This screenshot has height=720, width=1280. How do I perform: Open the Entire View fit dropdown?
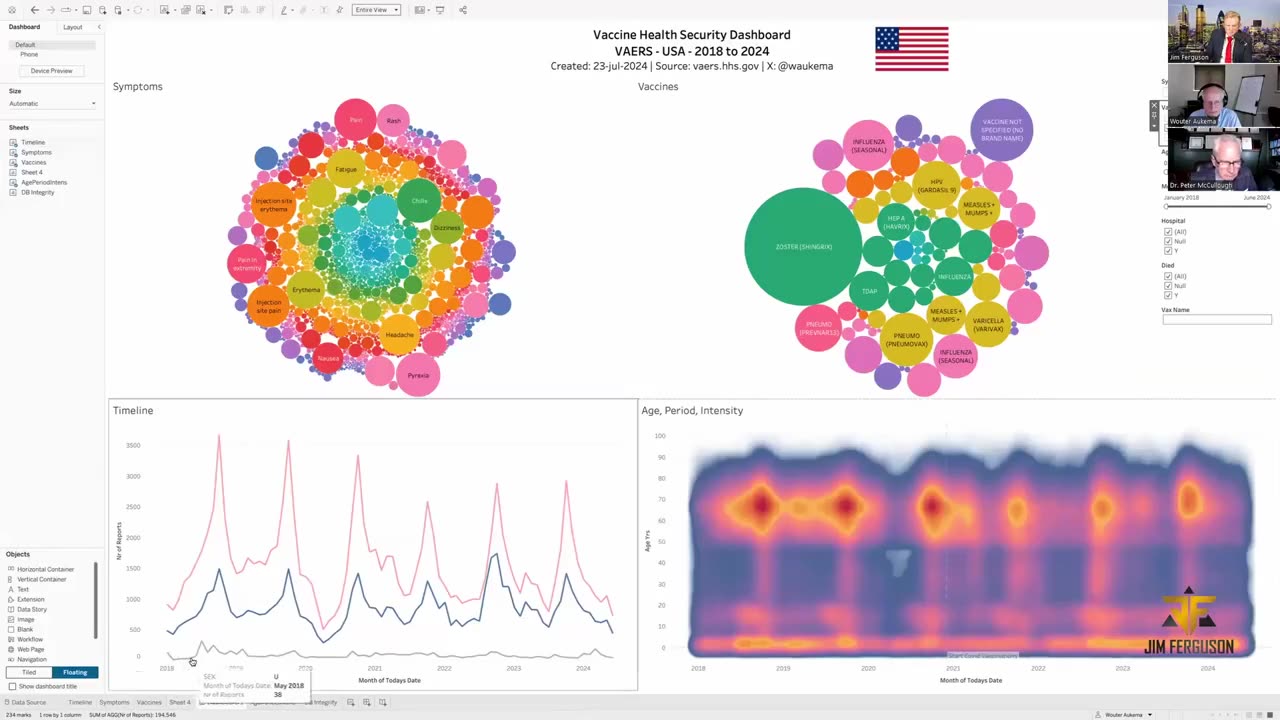click(376, 10)
